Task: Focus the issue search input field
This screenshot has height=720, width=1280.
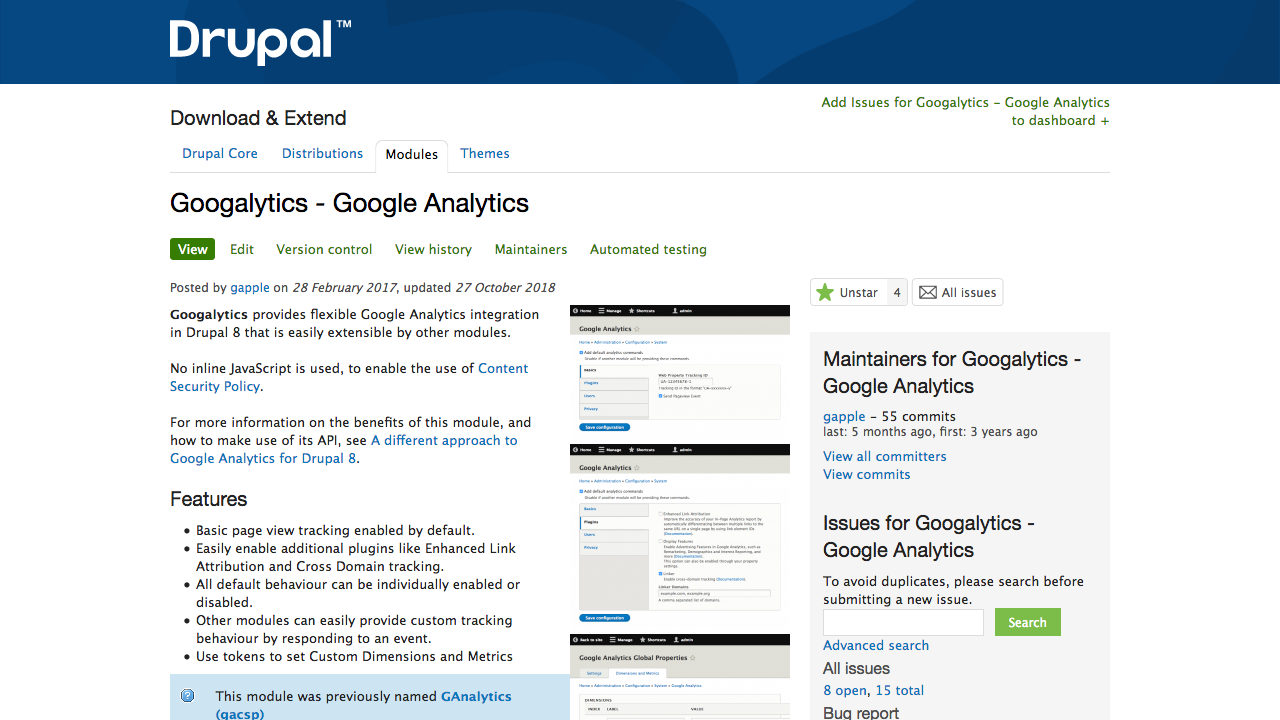Action: click(904, 622)
